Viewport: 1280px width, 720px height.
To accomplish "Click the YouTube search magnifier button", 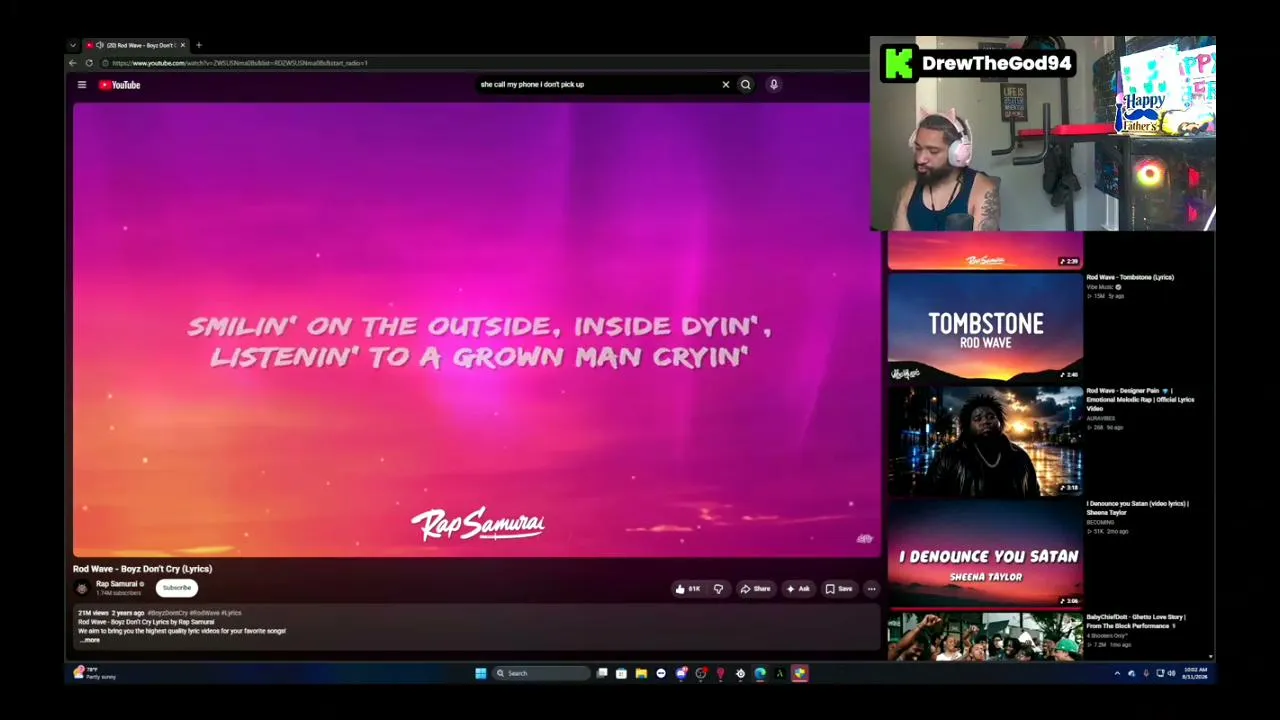I will [745, 85].
